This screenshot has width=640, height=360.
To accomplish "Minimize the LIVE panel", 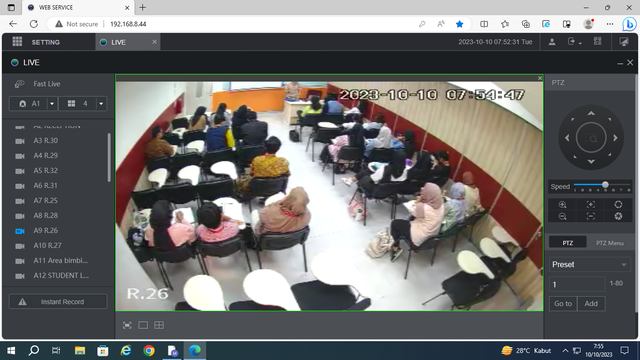I will pyautogui.click(x=620, y=63).
